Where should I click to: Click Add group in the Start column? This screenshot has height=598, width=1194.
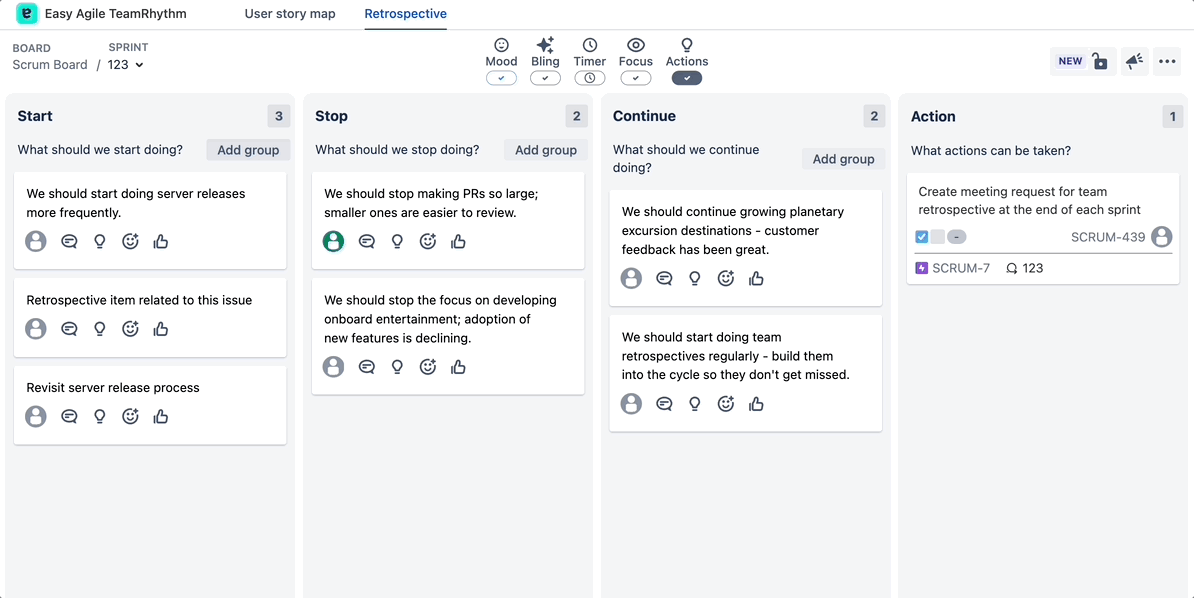(x=248, y=150)
